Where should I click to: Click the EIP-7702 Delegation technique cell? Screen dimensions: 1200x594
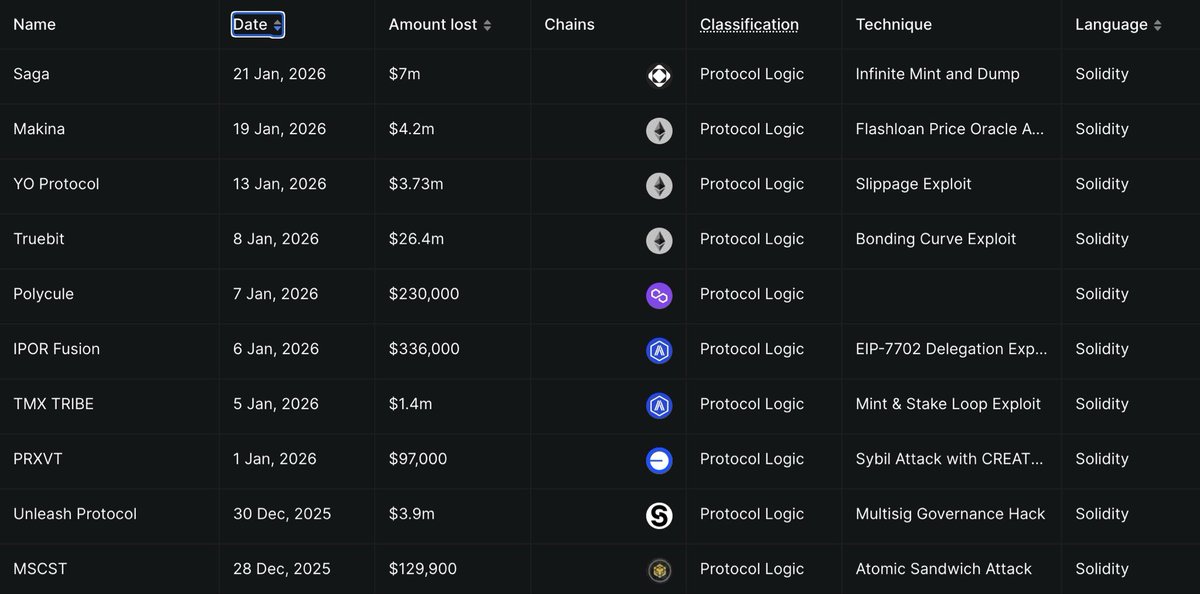click(952, 349)
